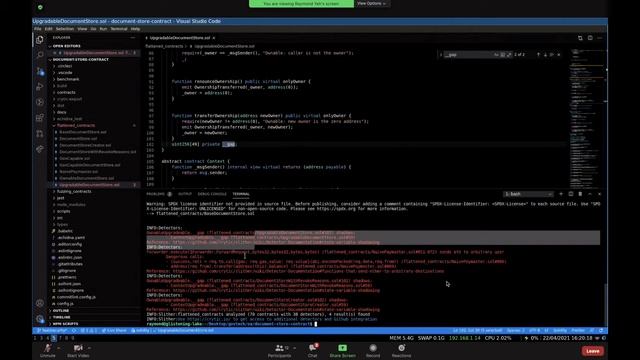Open the terminal shell selector dropdown (bash)
The height and width of the screenshot is (360, 640).
pos(528,194)
